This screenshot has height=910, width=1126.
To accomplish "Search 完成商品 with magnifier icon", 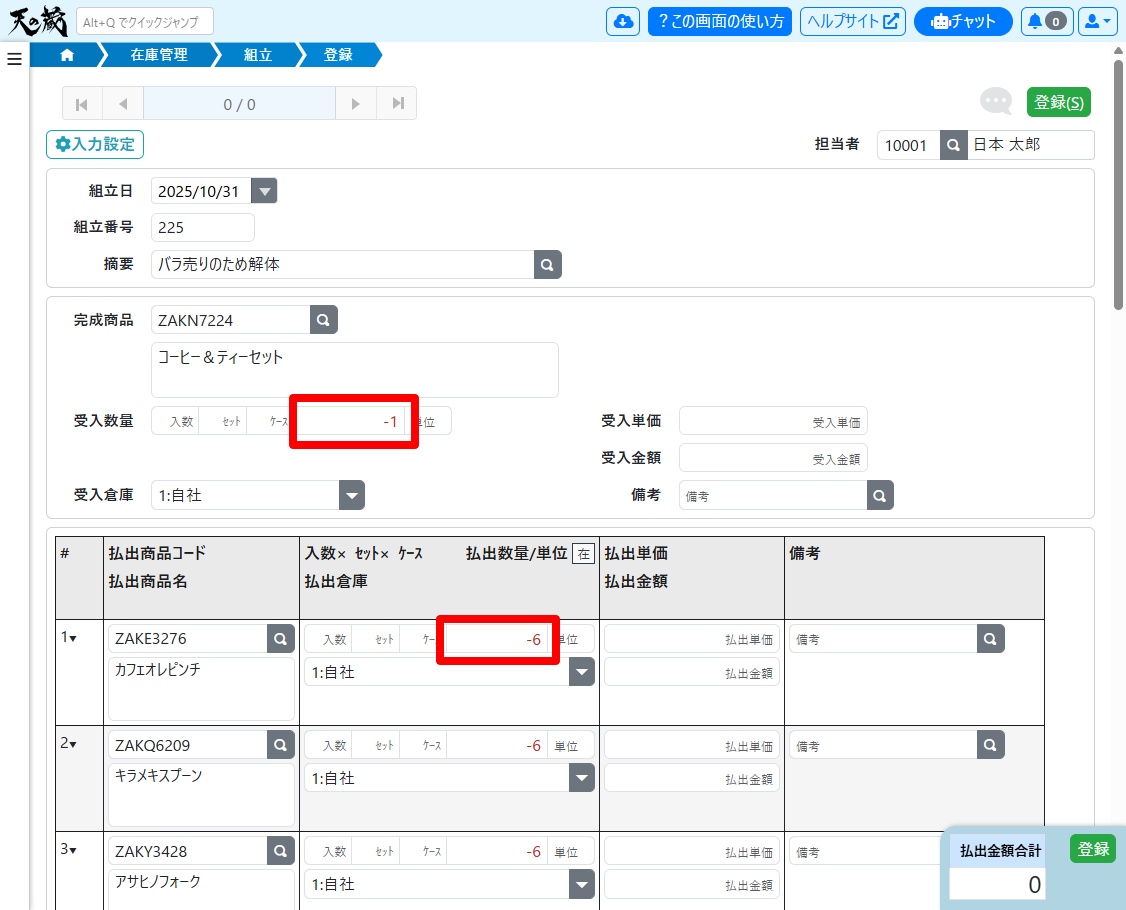I will 323,320.
